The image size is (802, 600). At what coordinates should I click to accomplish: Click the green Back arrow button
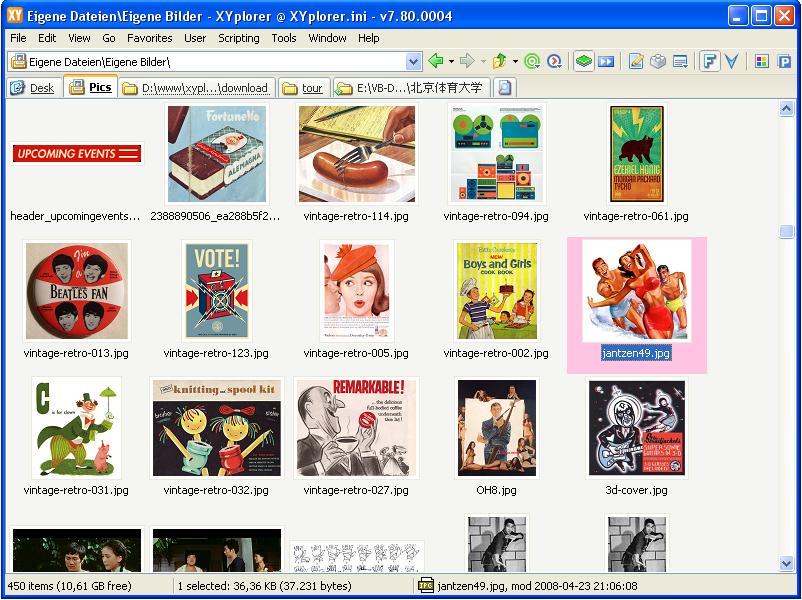tap(436, 61)
